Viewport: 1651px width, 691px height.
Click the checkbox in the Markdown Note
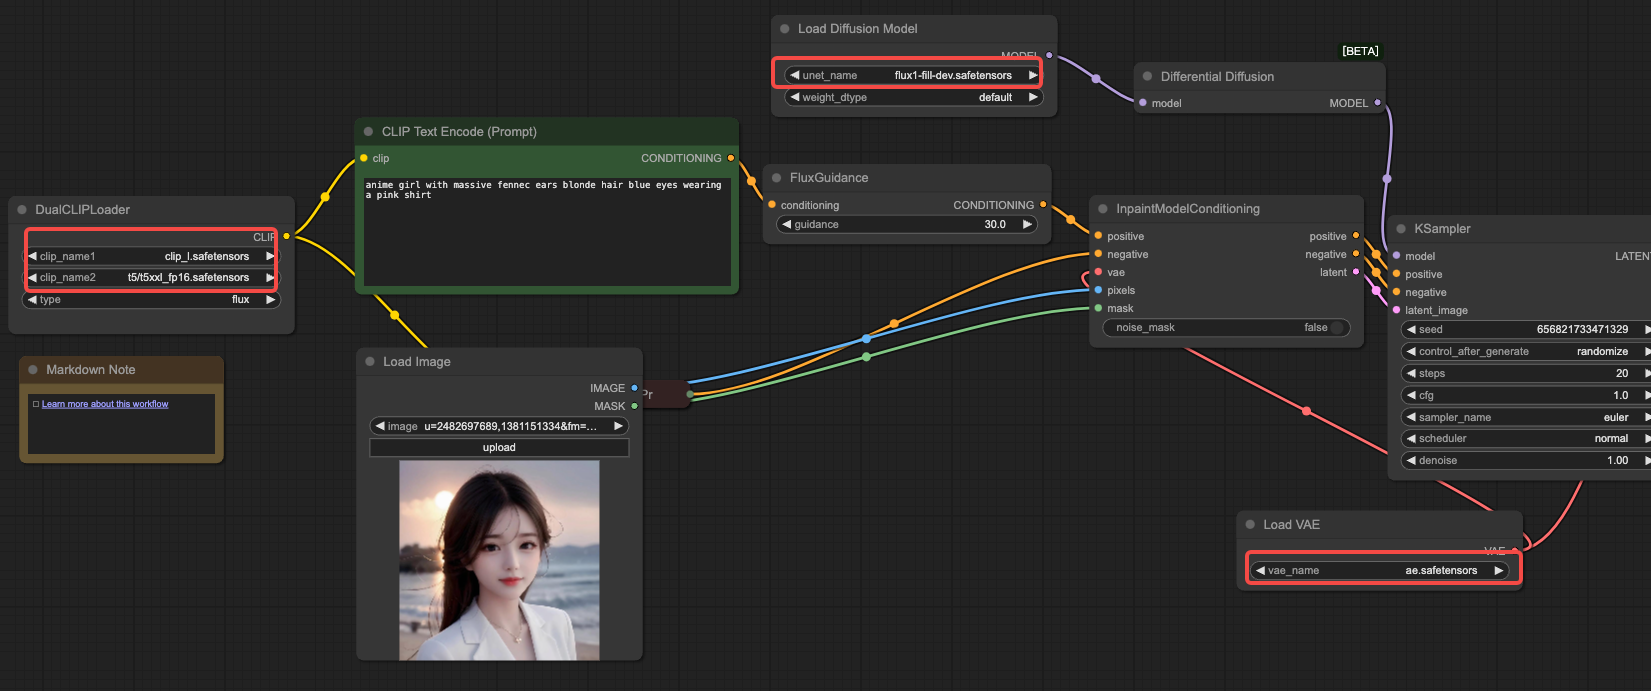pyautogui.click(x=36, y=404)
